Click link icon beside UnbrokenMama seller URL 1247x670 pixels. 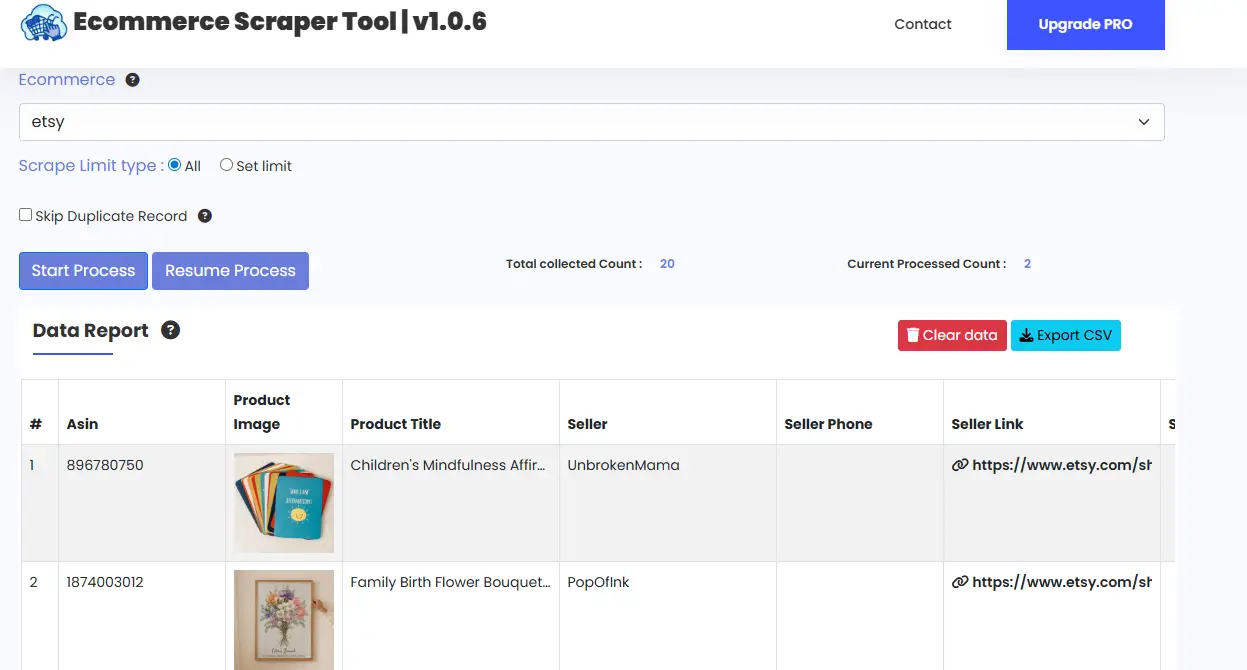(x=960, y=464)
